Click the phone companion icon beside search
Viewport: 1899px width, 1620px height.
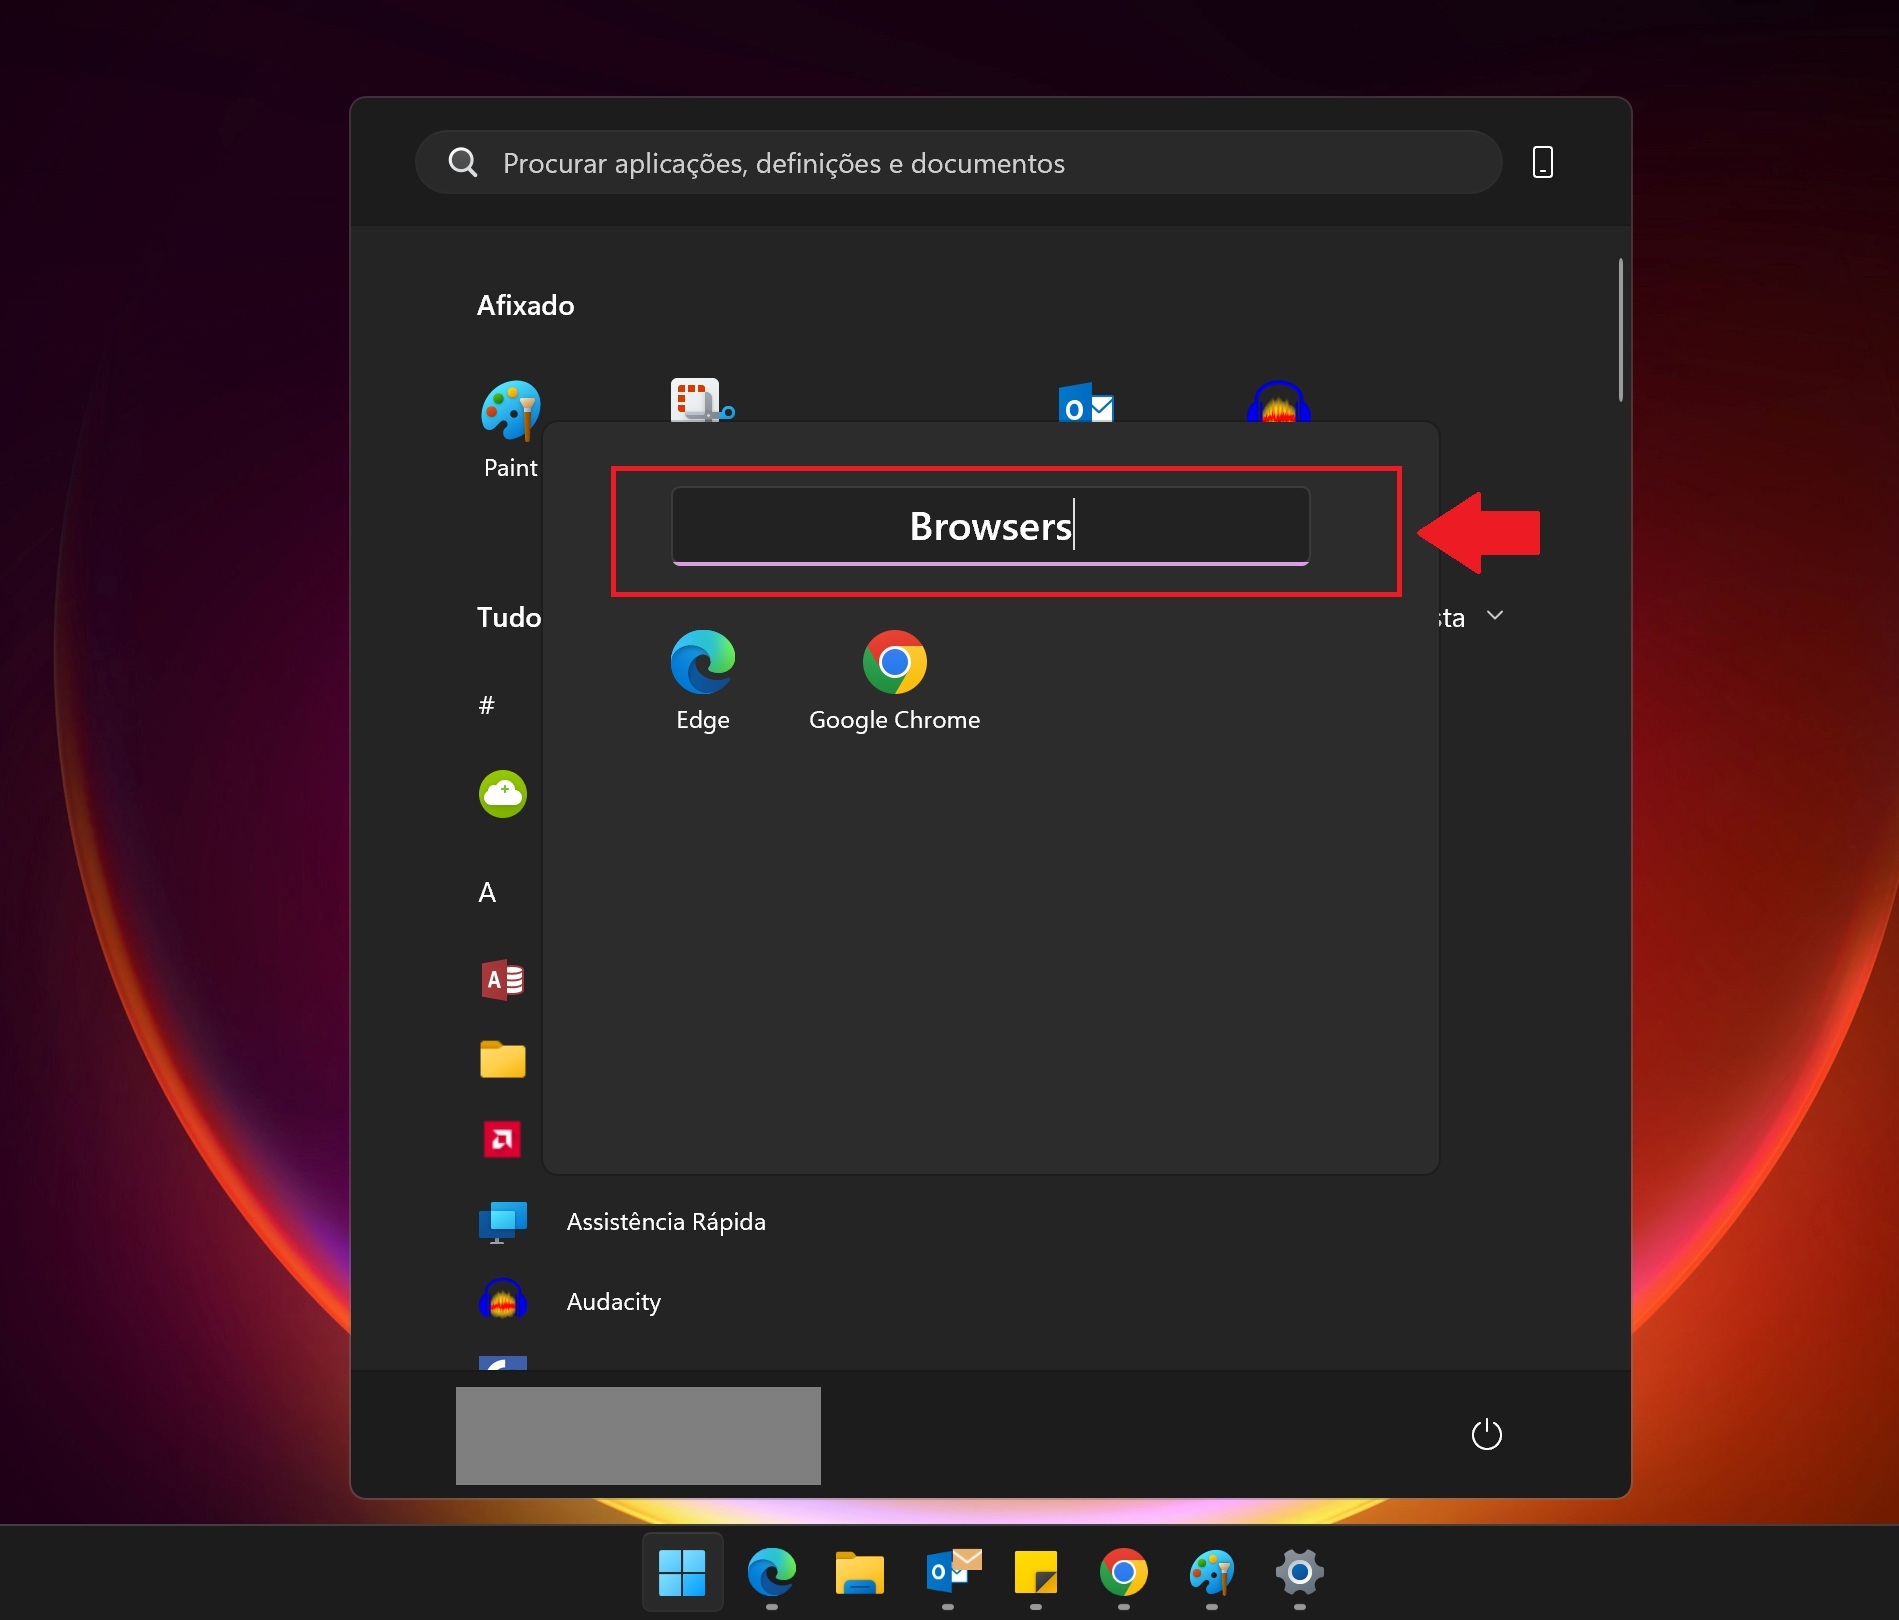1542,162
